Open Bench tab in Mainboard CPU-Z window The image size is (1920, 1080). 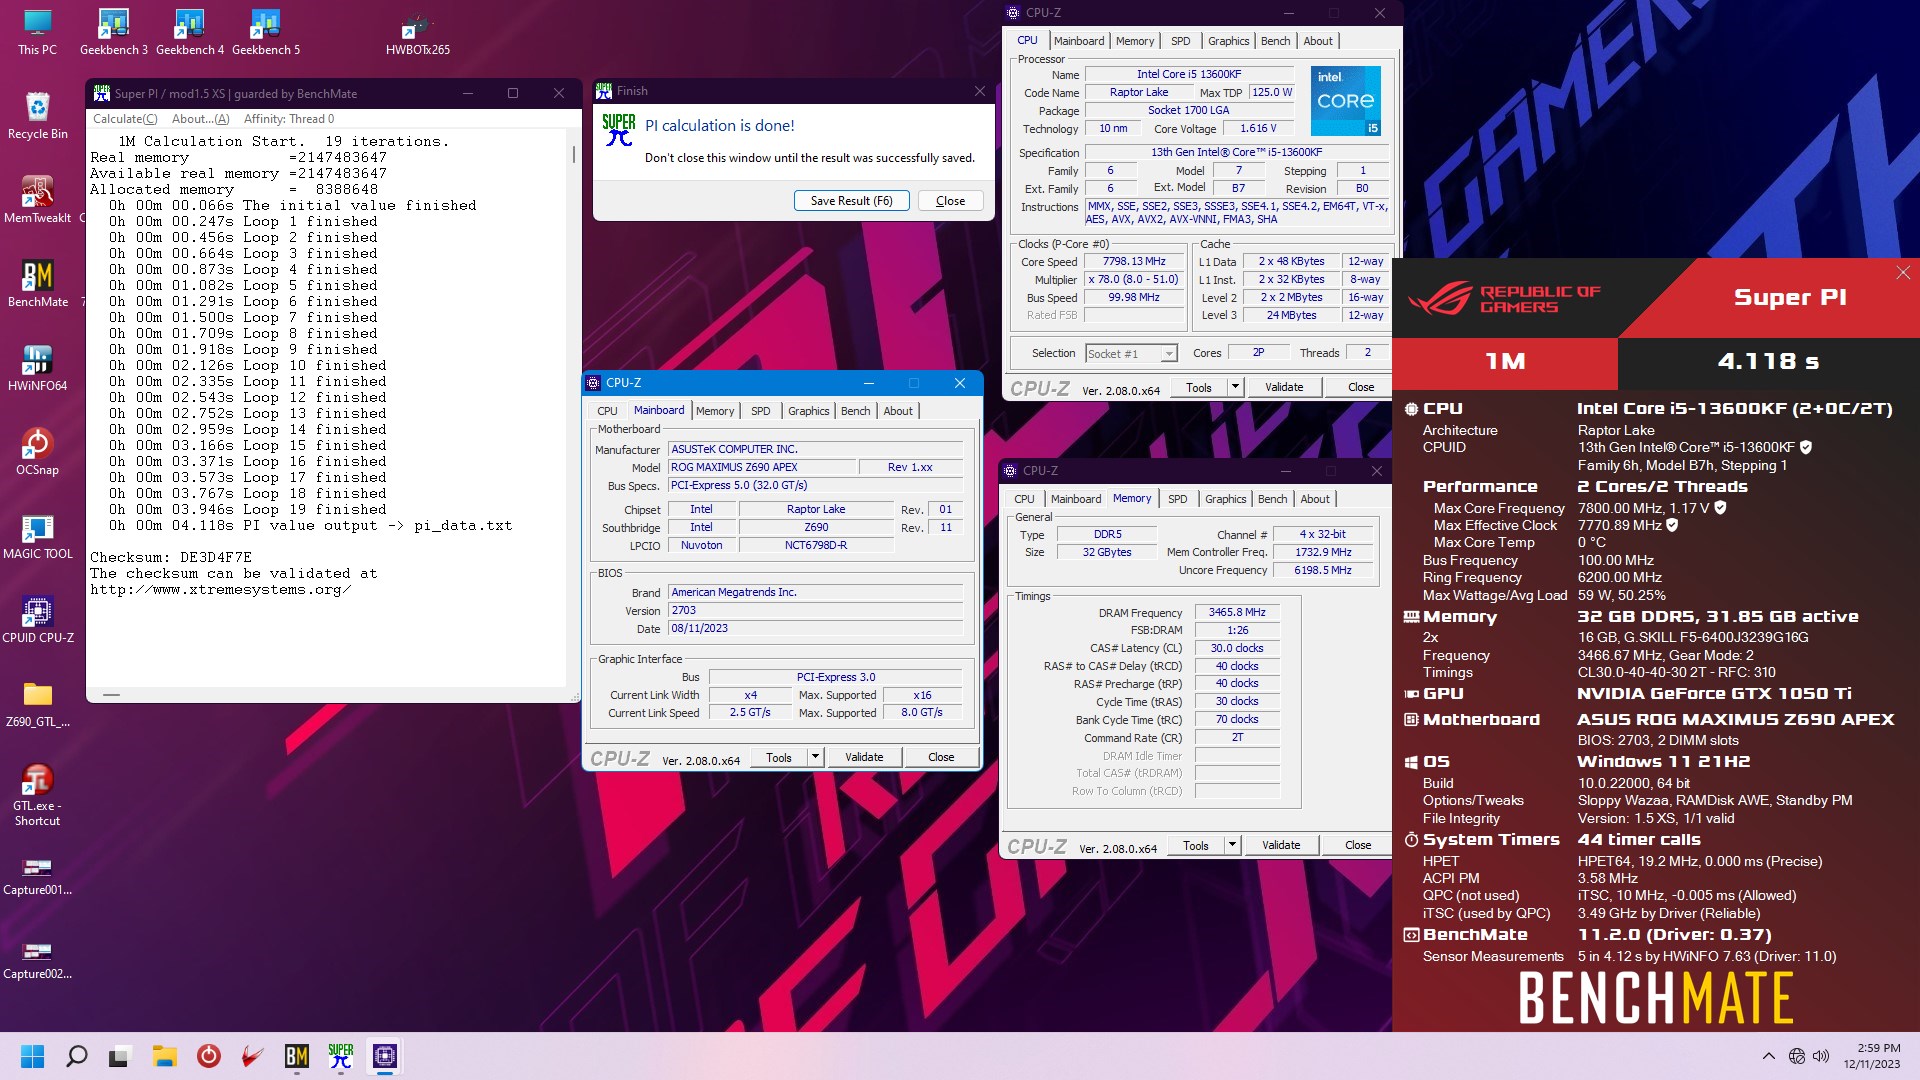tap(855, 411)
